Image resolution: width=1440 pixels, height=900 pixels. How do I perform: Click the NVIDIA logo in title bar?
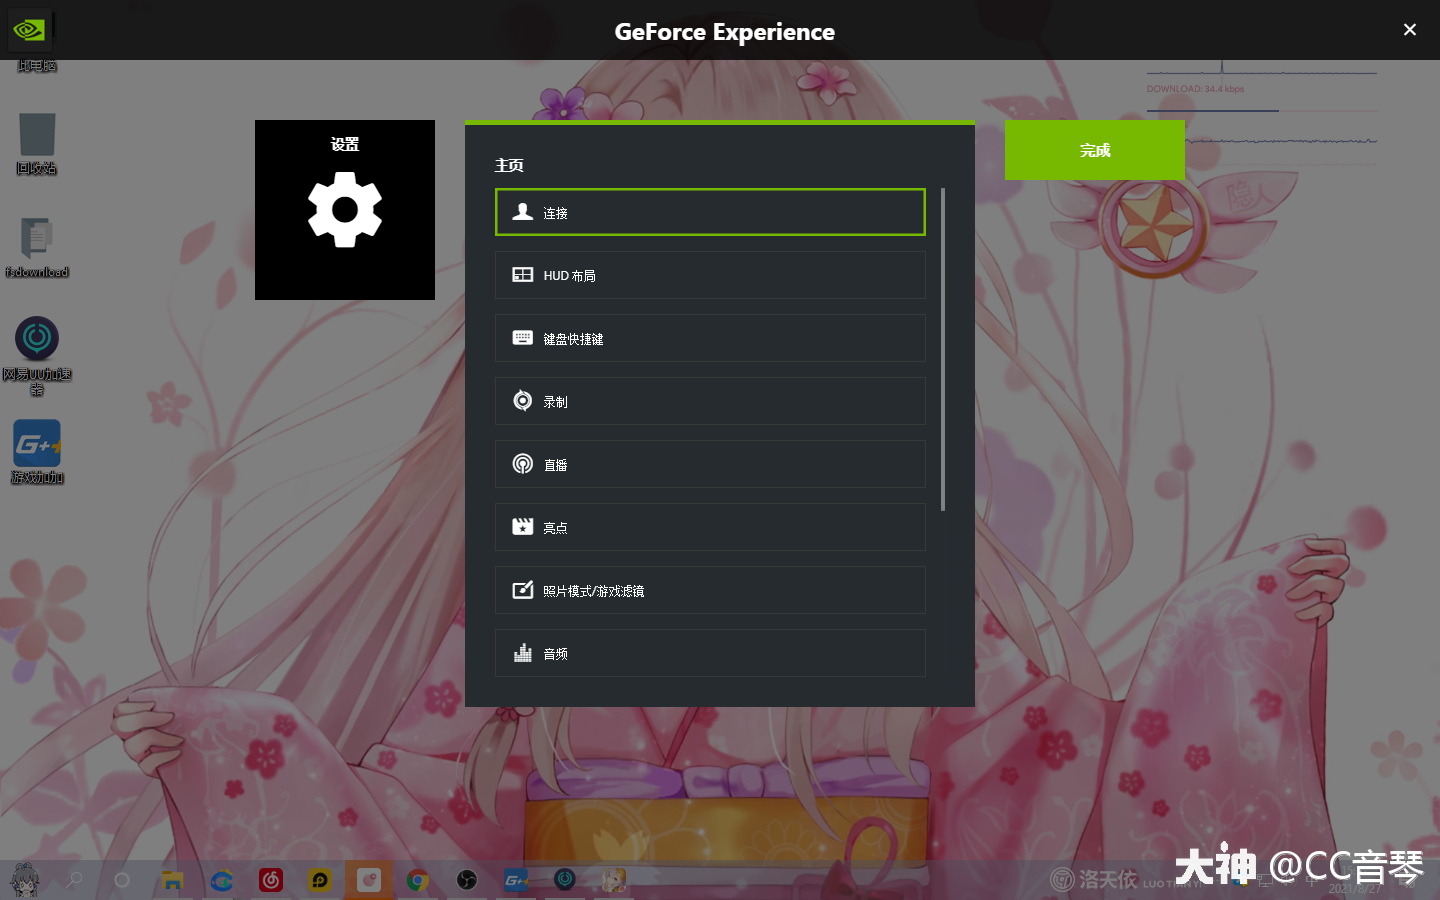coord(28,30)
